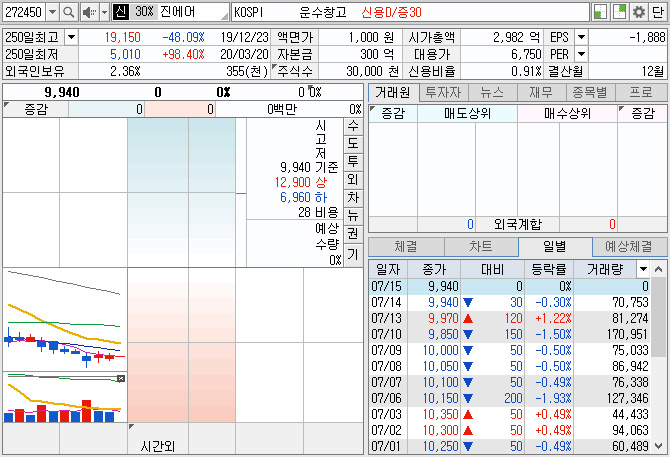670x457 pixels.
Task: Click the 07/14 row closing price 9,940
Action: (x=443, y=302)
